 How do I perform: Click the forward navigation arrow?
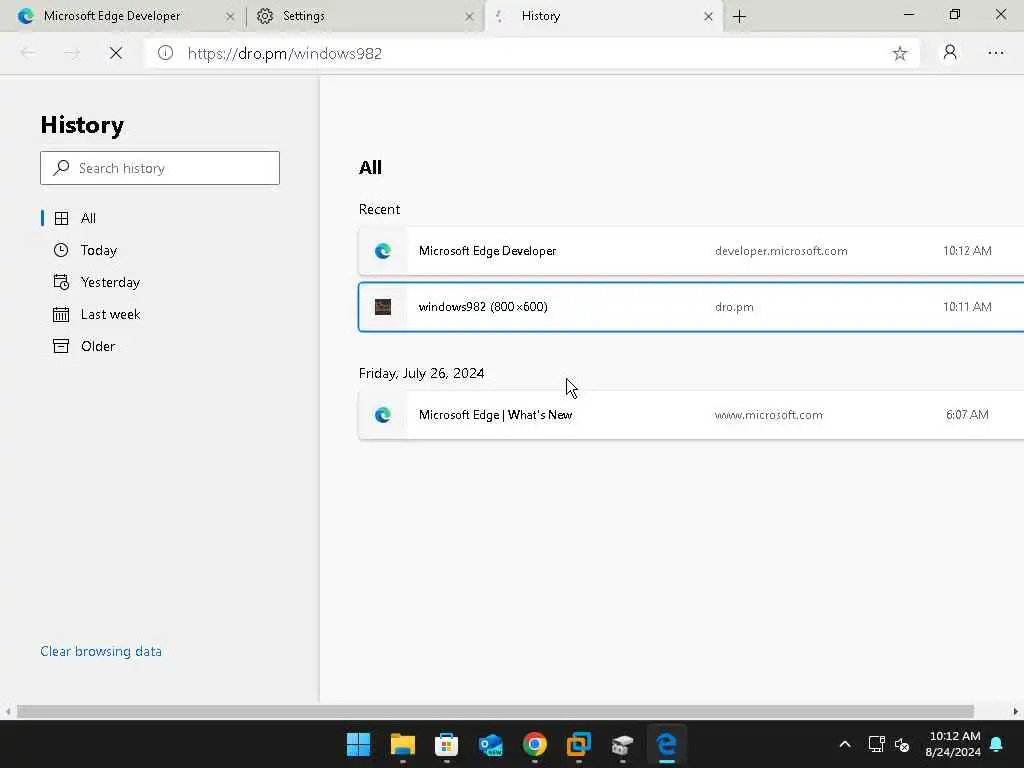[72, 54]
